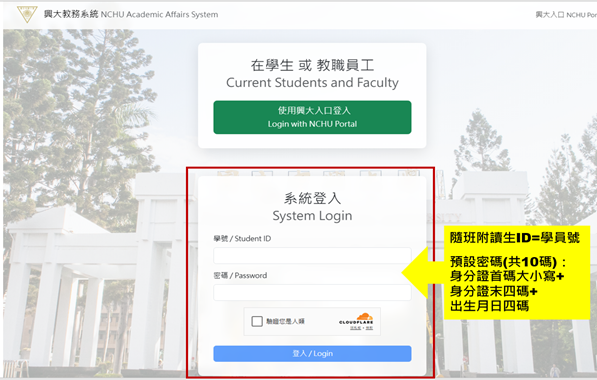
Task: Click the Cloudflare logo icon
Action: [x=356, y=319]
